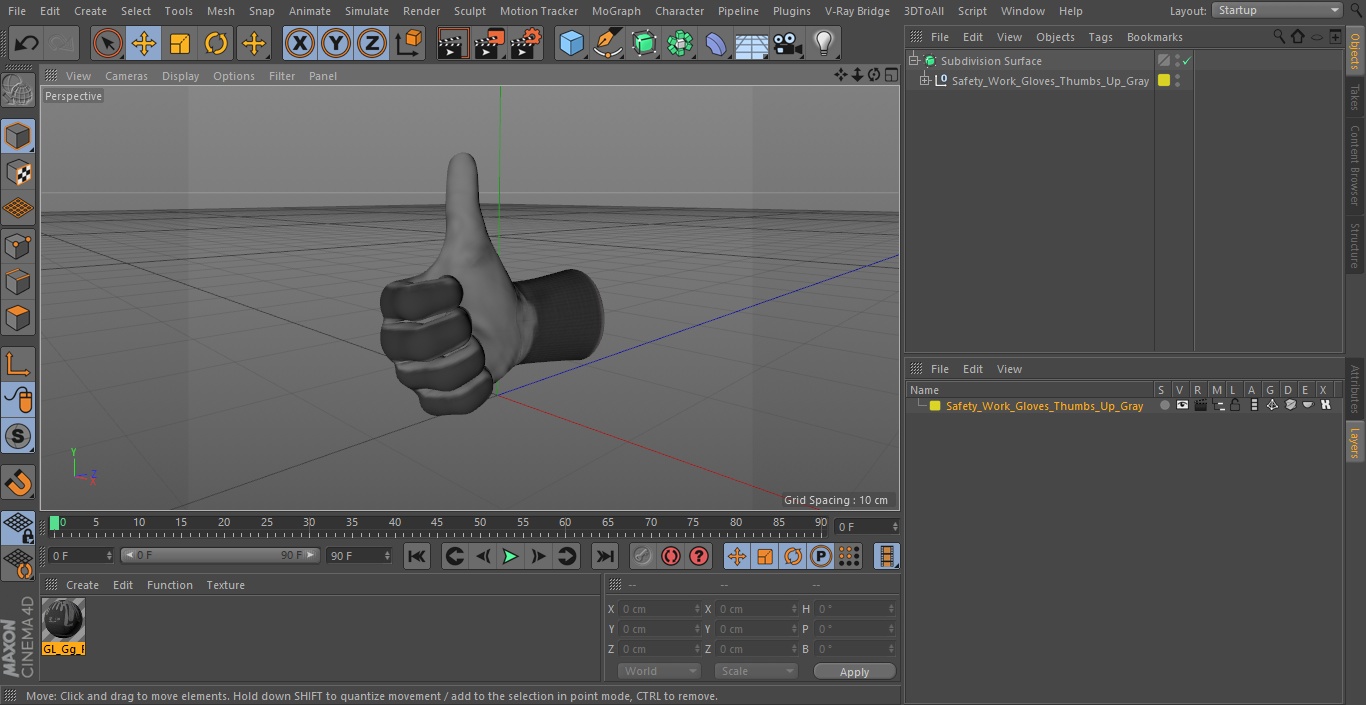Click yellow swatch in Layers panel row
The image size is (1366, 705).
[x=935, y=406]
